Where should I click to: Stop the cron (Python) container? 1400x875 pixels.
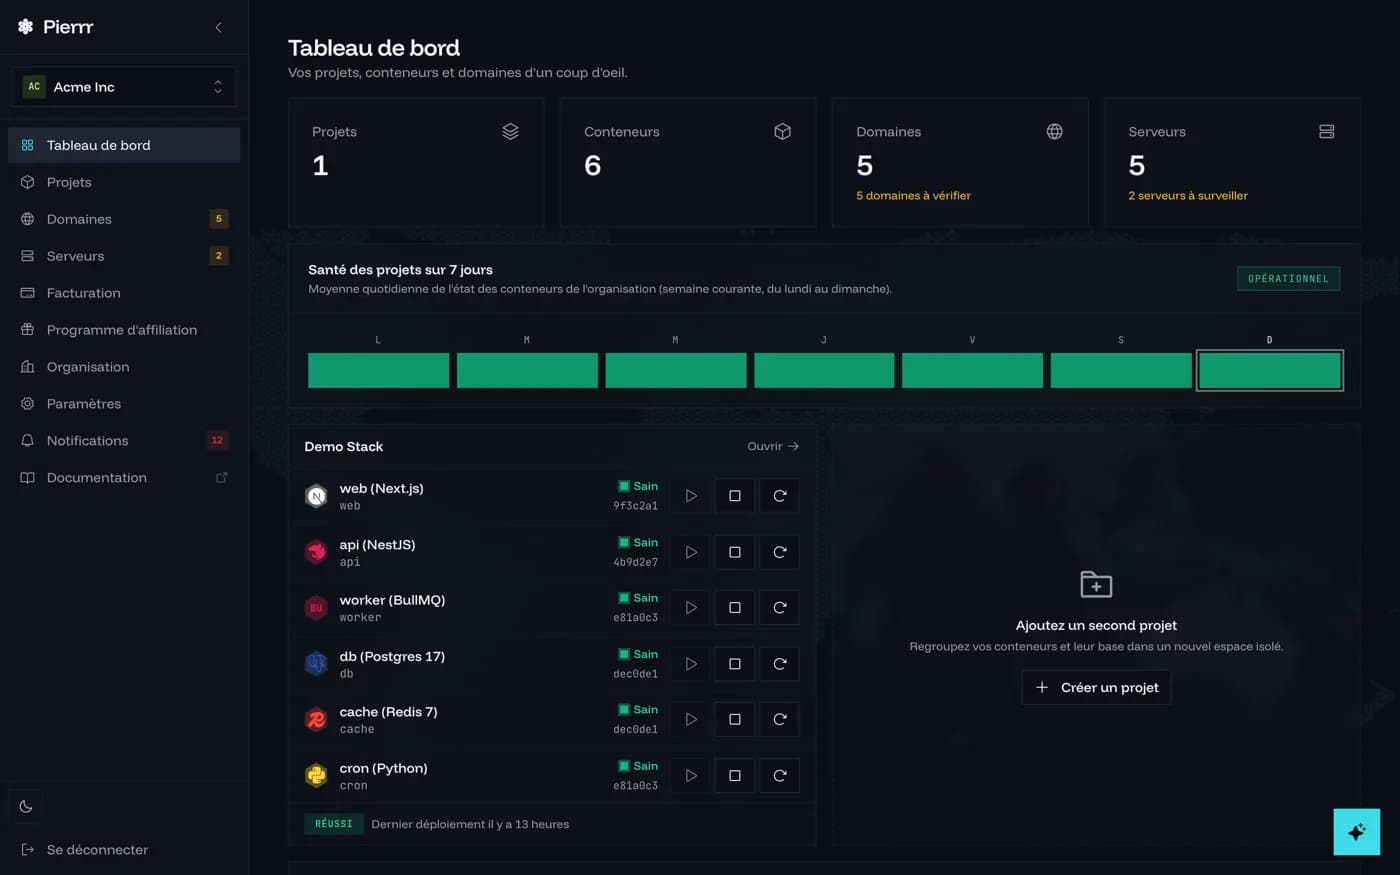coord(735,775)
